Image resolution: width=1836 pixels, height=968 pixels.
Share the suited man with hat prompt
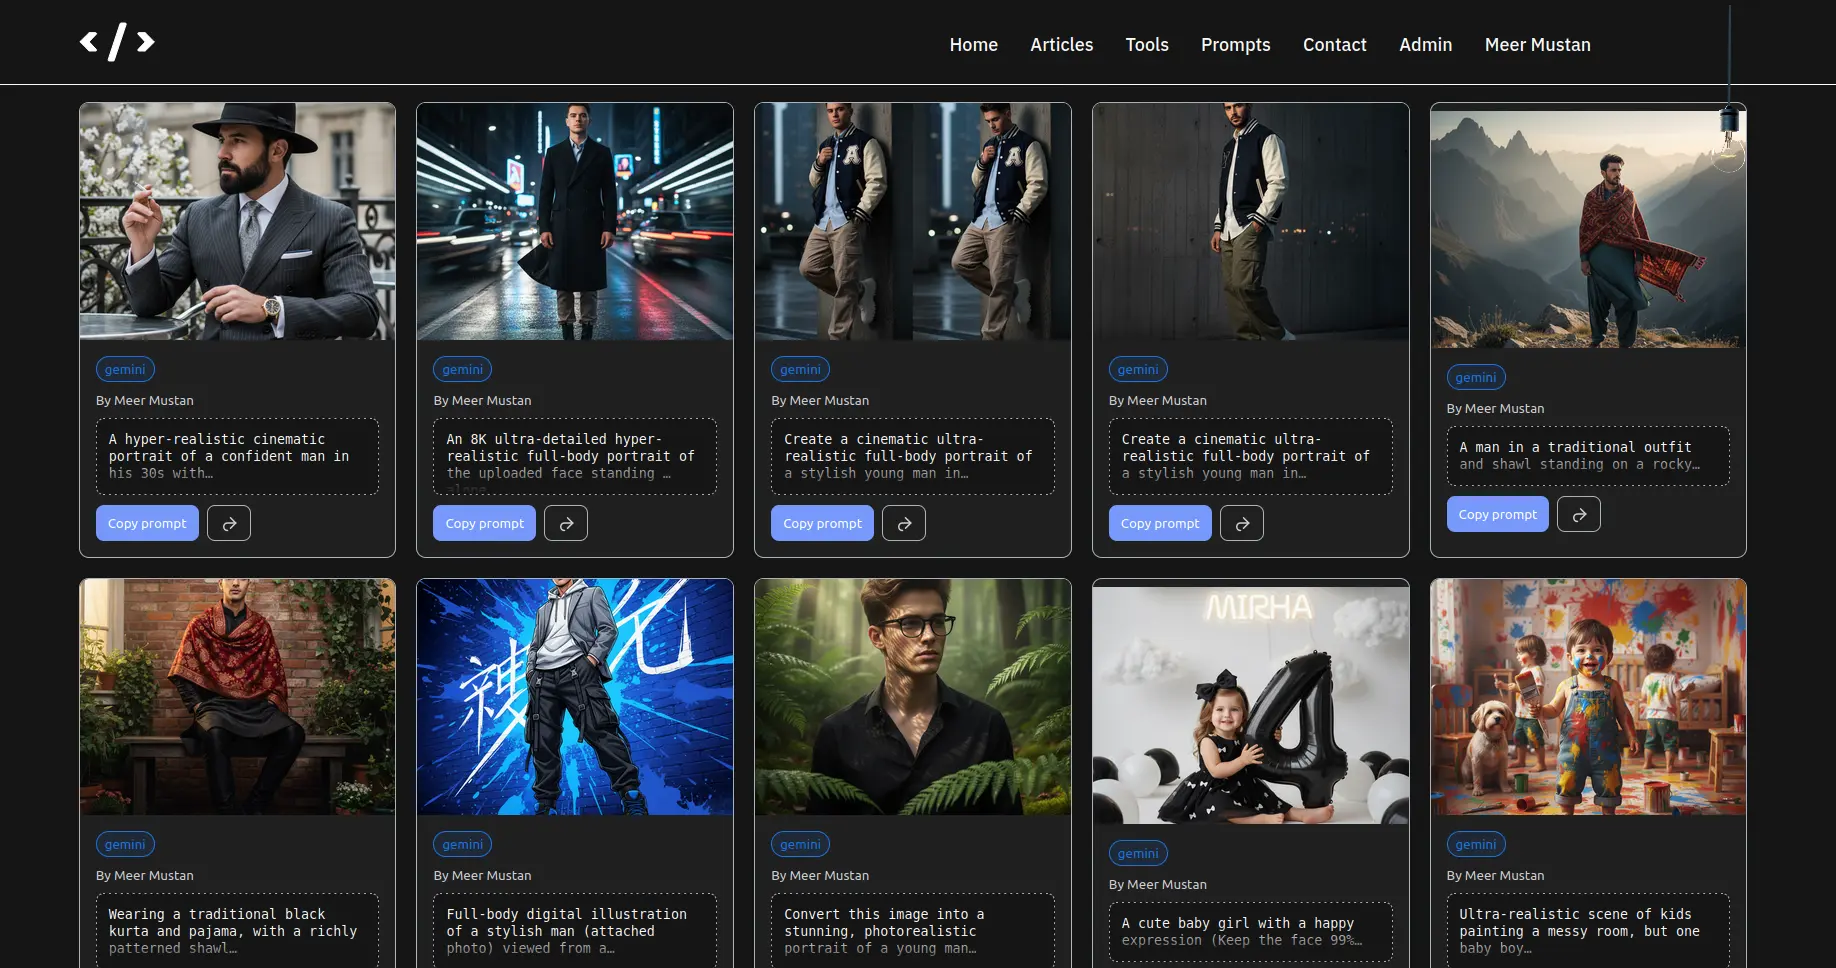tap(229, 523)
